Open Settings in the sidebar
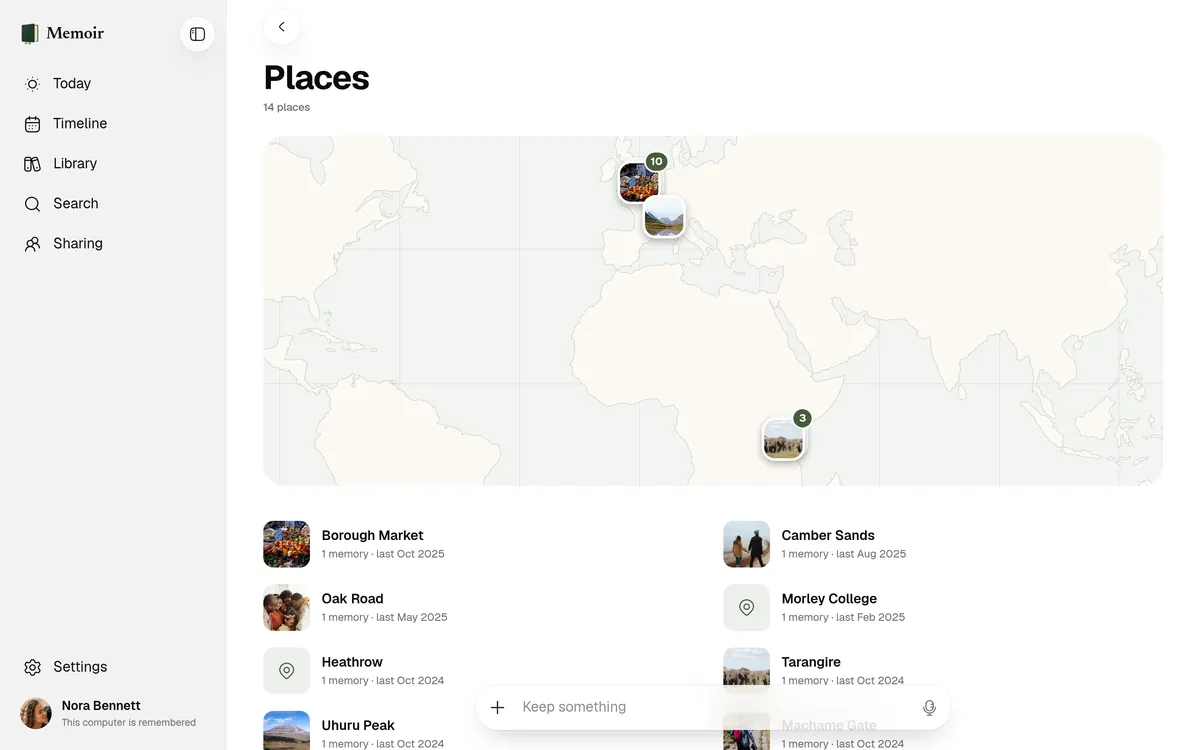Viewport: 1200px width, 750px height. (113, 667)
